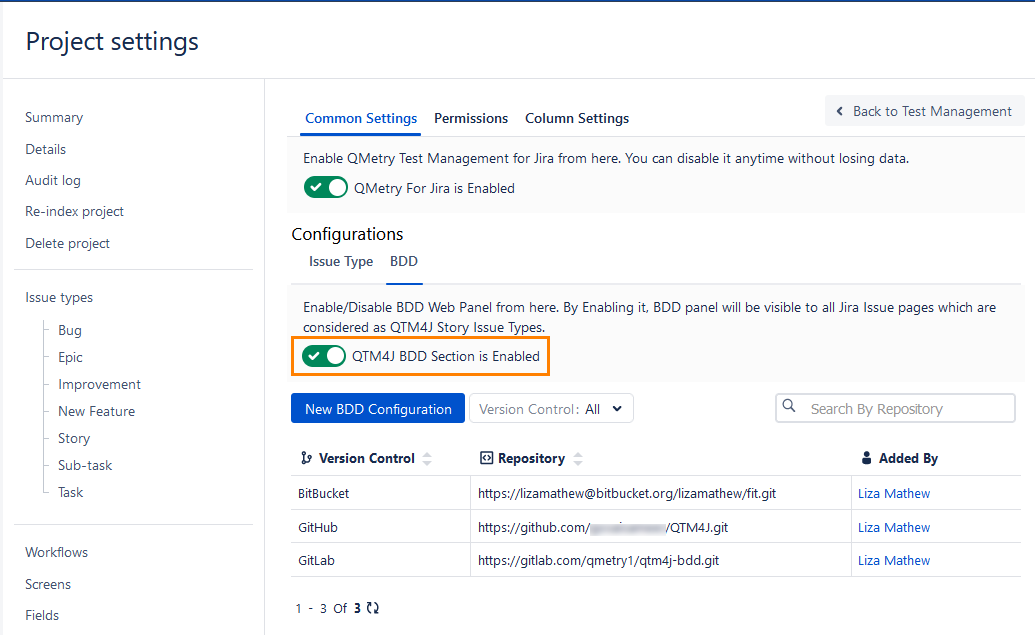Open Details in the sidebar
1035x635 pixels.
coord(46,149)
